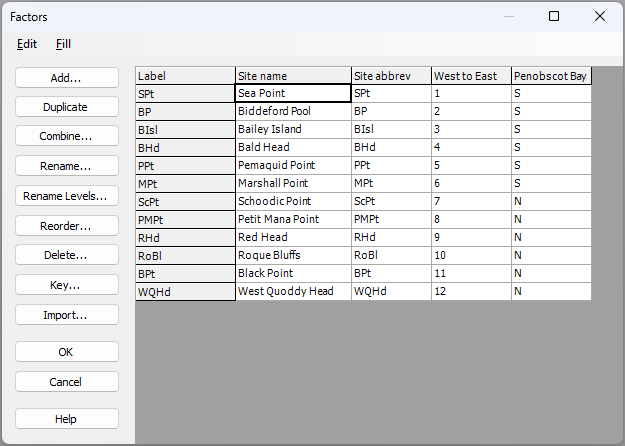Click the West to East column header
The height and width of the screenshot is (446, 625).
point(470,76)
